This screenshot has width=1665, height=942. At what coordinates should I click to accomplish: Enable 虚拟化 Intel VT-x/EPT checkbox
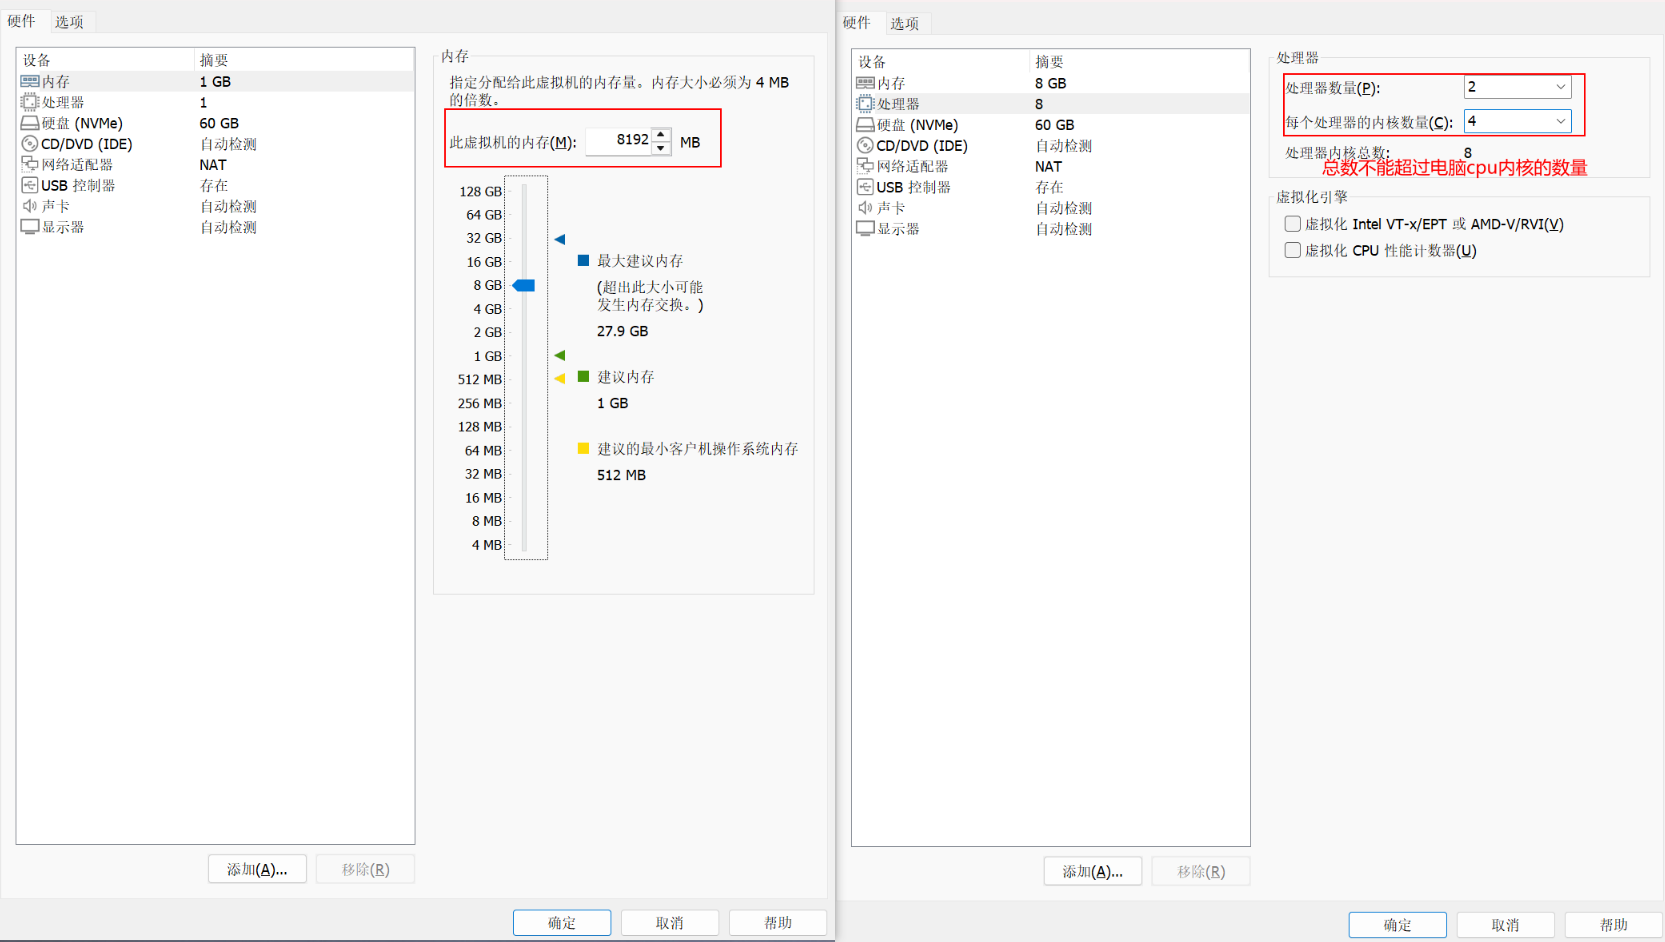click(x=1293, y=224)
